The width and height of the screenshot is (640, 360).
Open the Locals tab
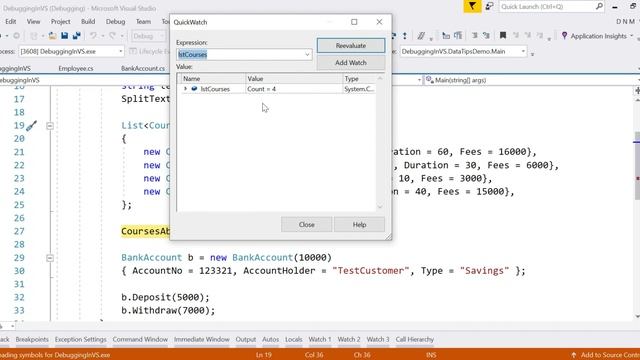[293, 339]
